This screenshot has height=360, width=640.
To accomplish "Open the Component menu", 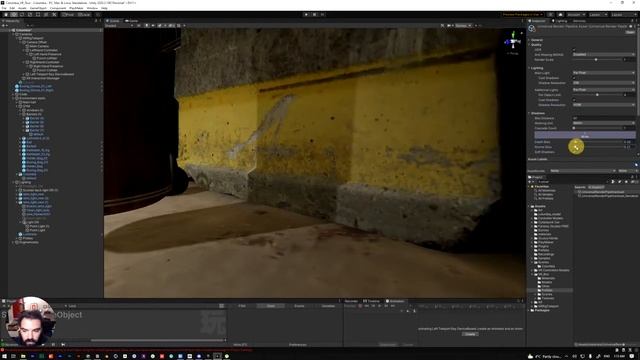I will click(x=58, y=8).
